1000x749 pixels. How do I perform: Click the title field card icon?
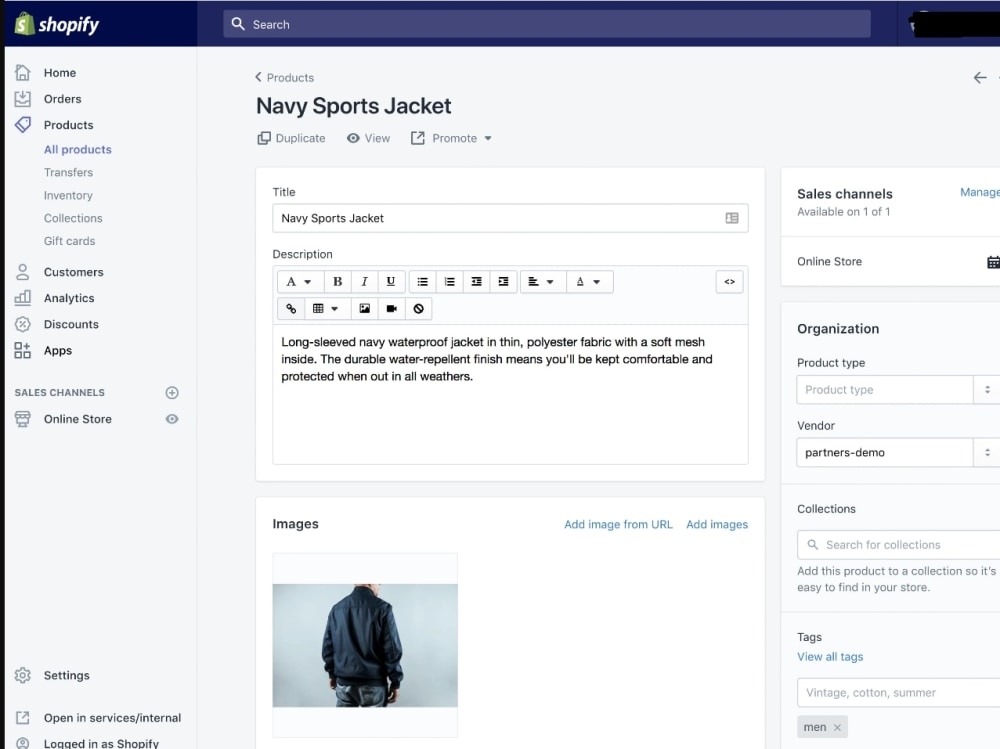click(732, 218)
